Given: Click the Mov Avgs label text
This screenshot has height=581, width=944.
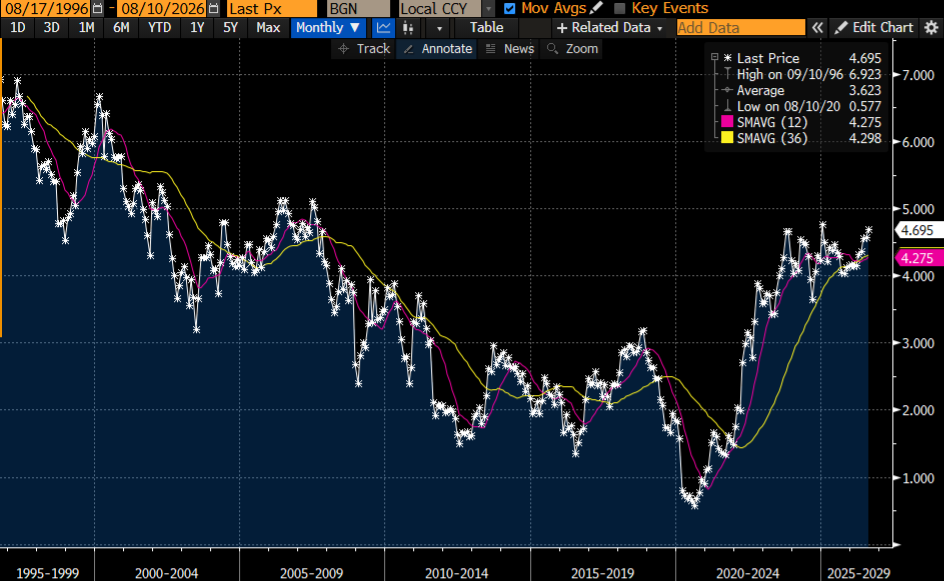Looking at the screenshot, I should tap(554, 8).
